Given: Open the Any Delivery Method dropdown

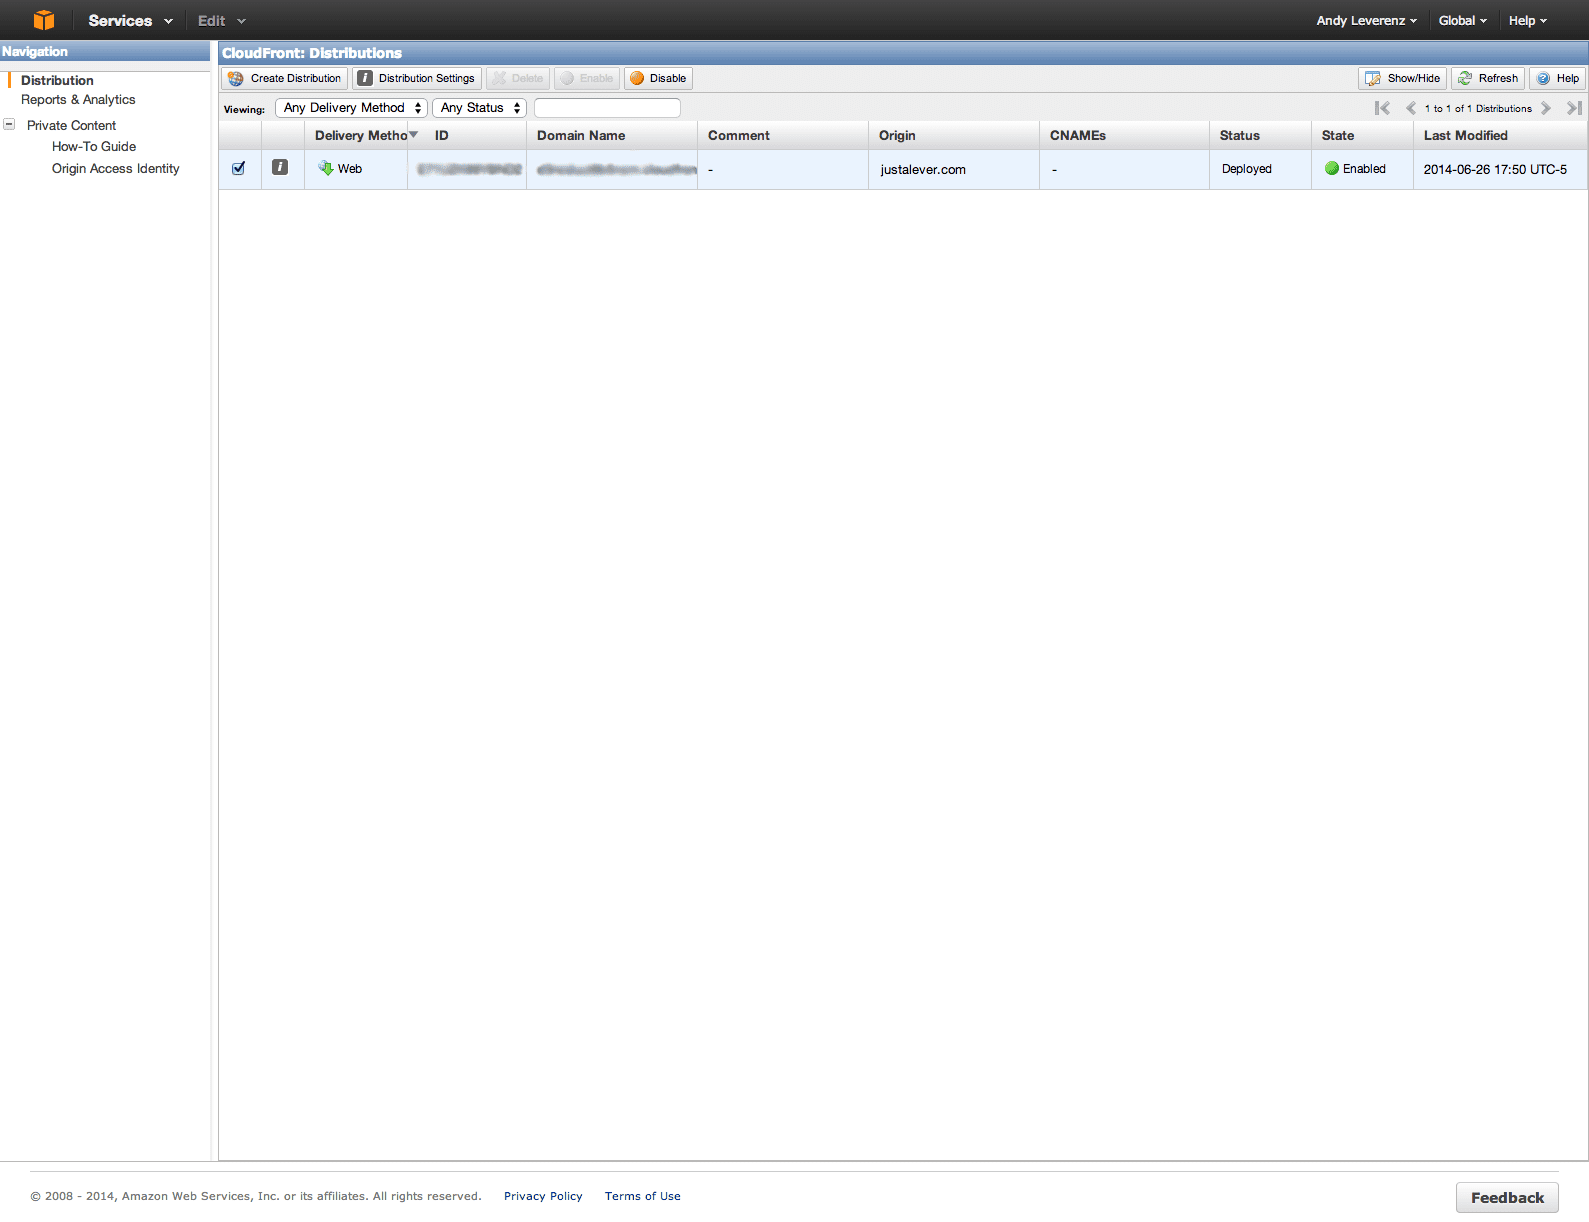Looking at the screenshot, I should click(x=351, y=108).
